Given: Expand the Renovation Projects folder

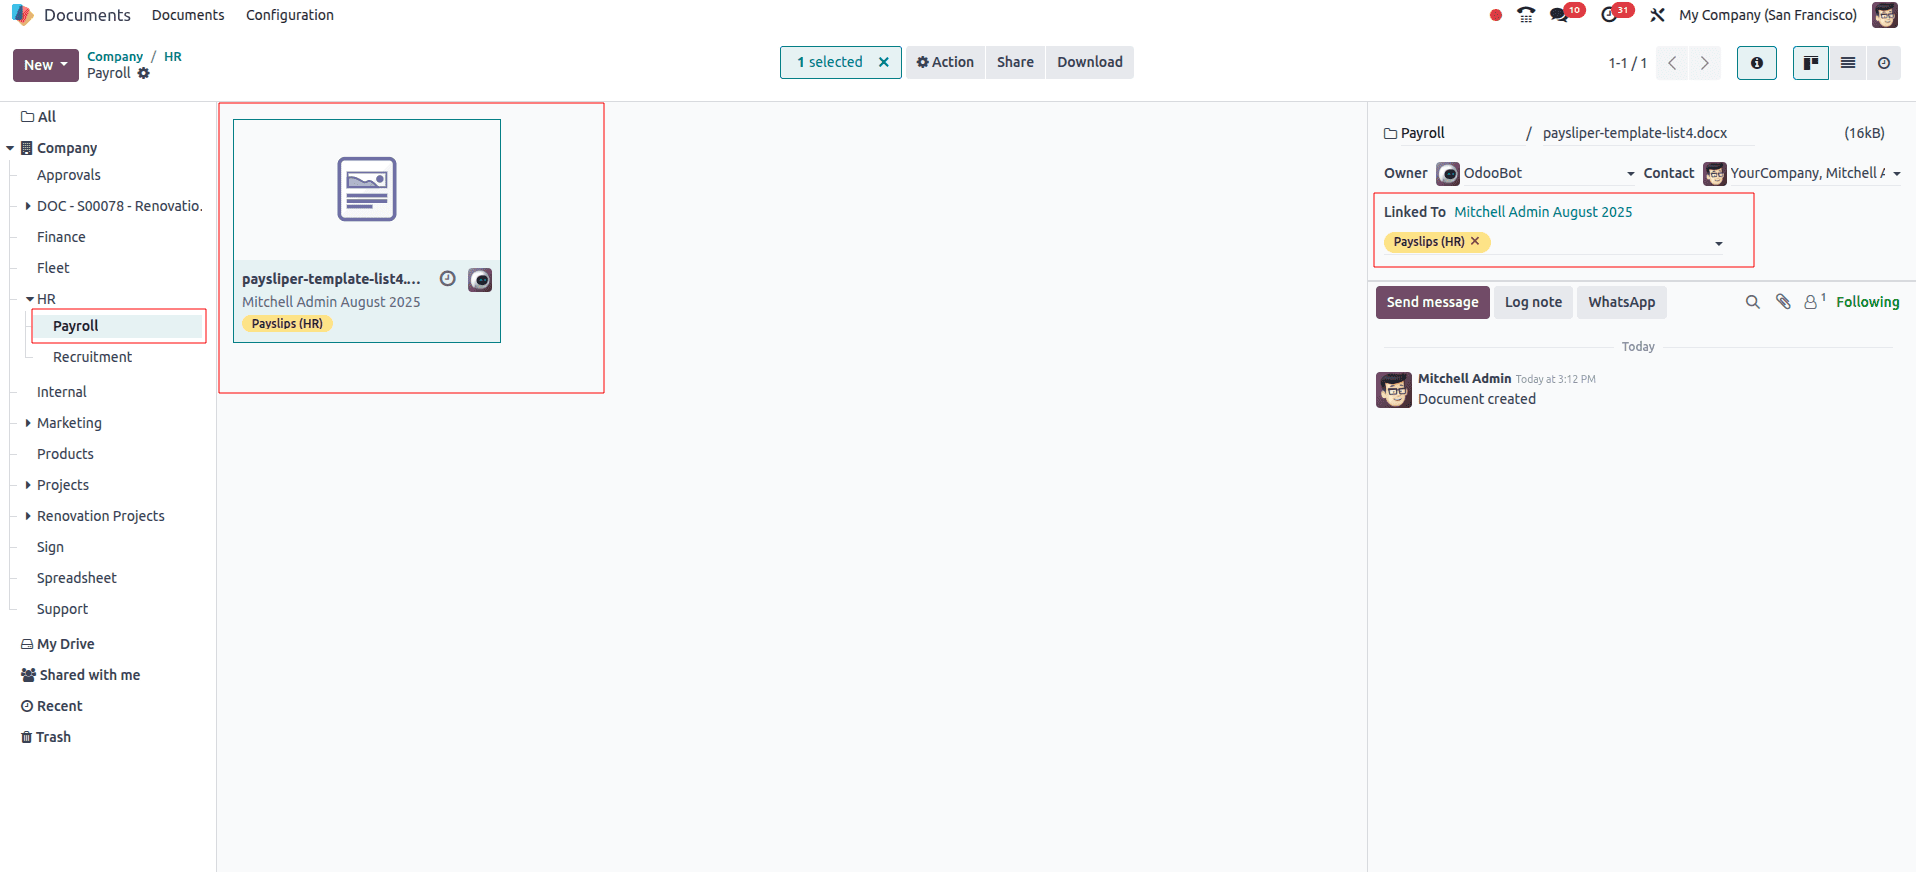Looking at the screenshot, I should pos(28,516).
